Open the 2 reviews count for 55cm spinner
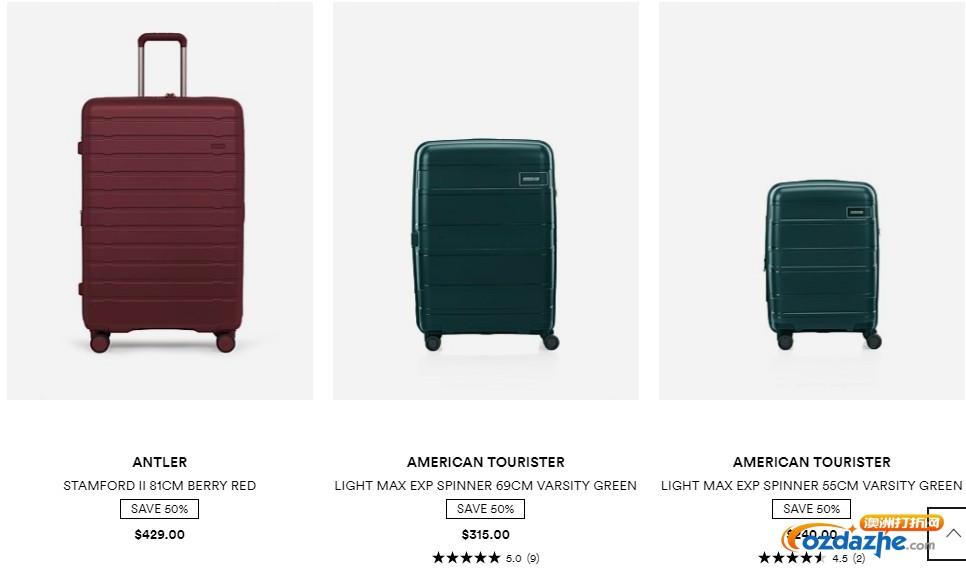This screenshot has width=966, height=570. [x=859, y=558]
